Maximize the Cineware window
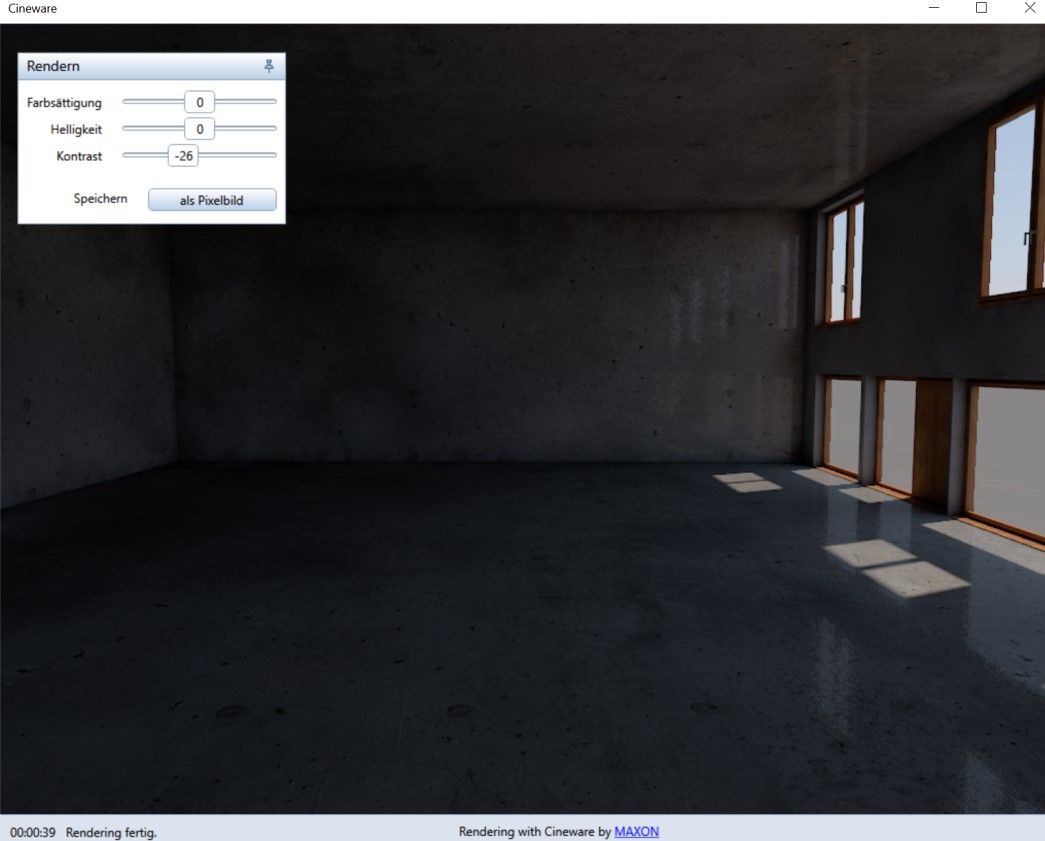1045x841 pixels. (981, 8)
